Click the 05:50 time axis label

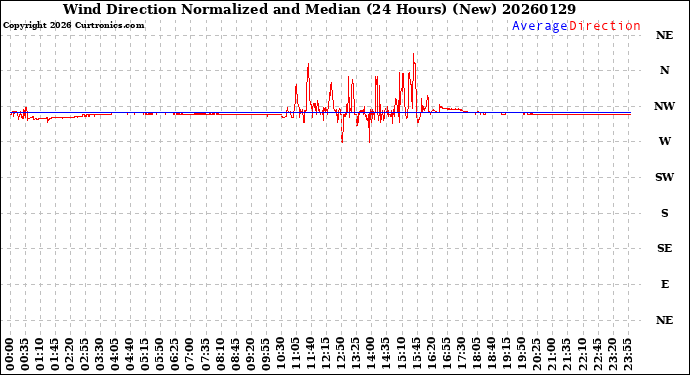click(x=161, y=355)
